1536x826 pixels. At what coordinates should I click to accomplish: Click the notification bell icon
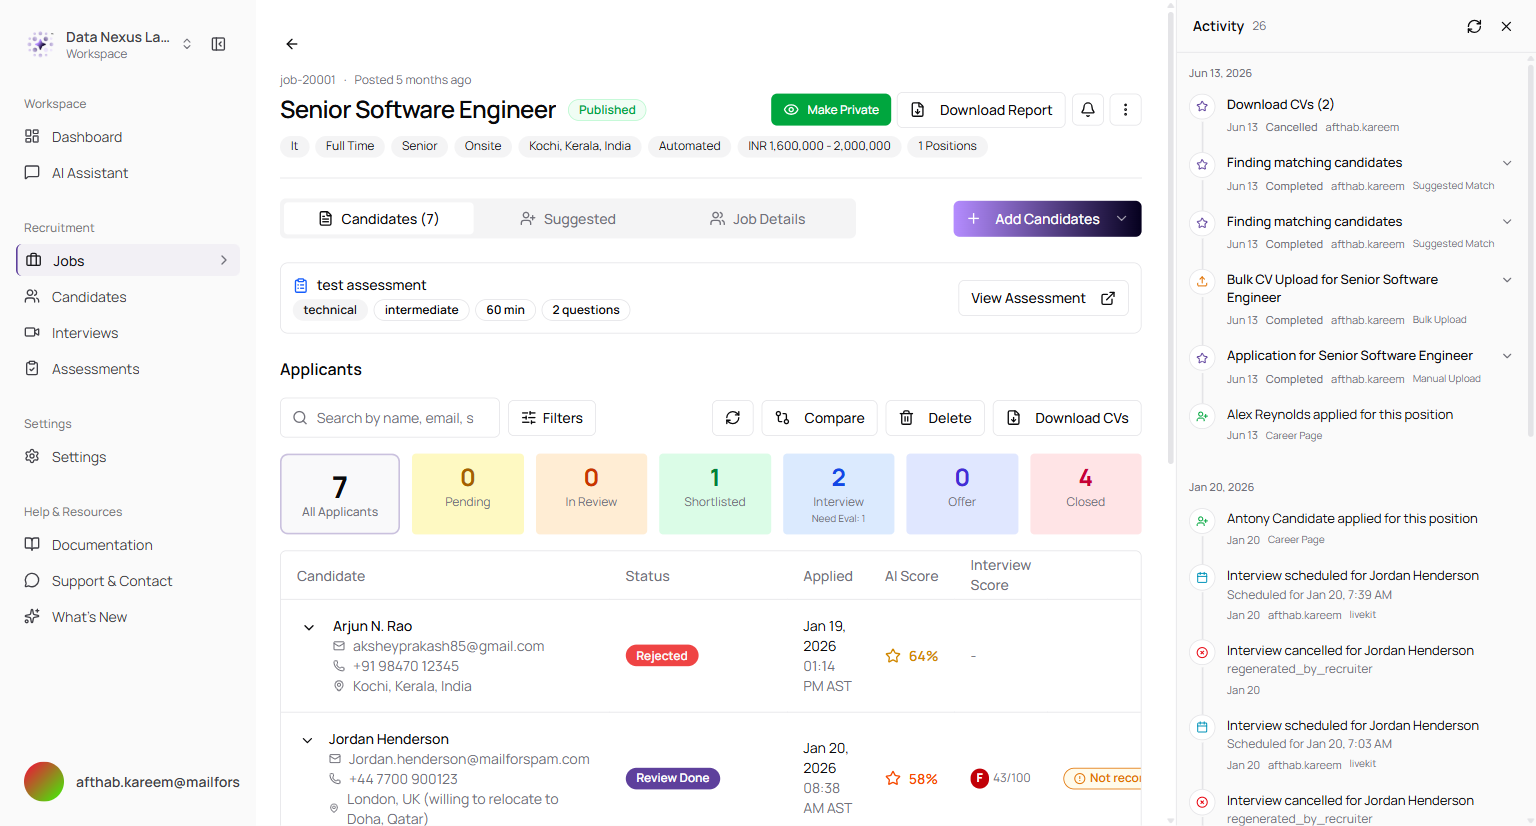click(1088, 110)
